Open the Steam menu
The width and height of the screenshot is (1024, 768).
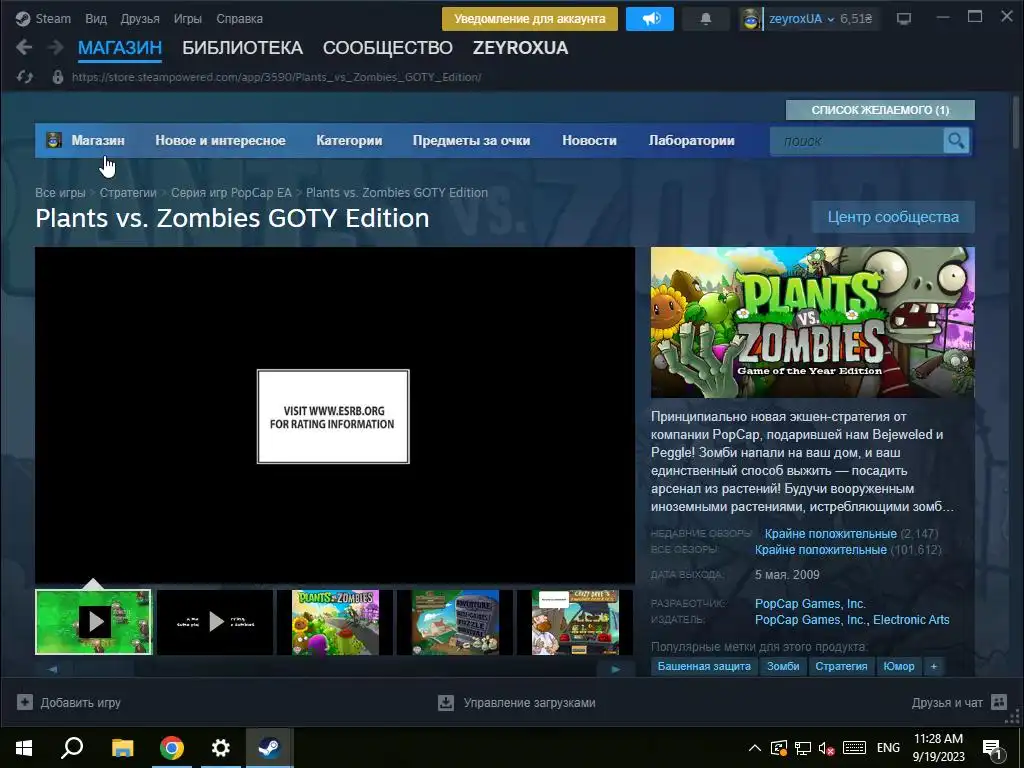(53, 19)
